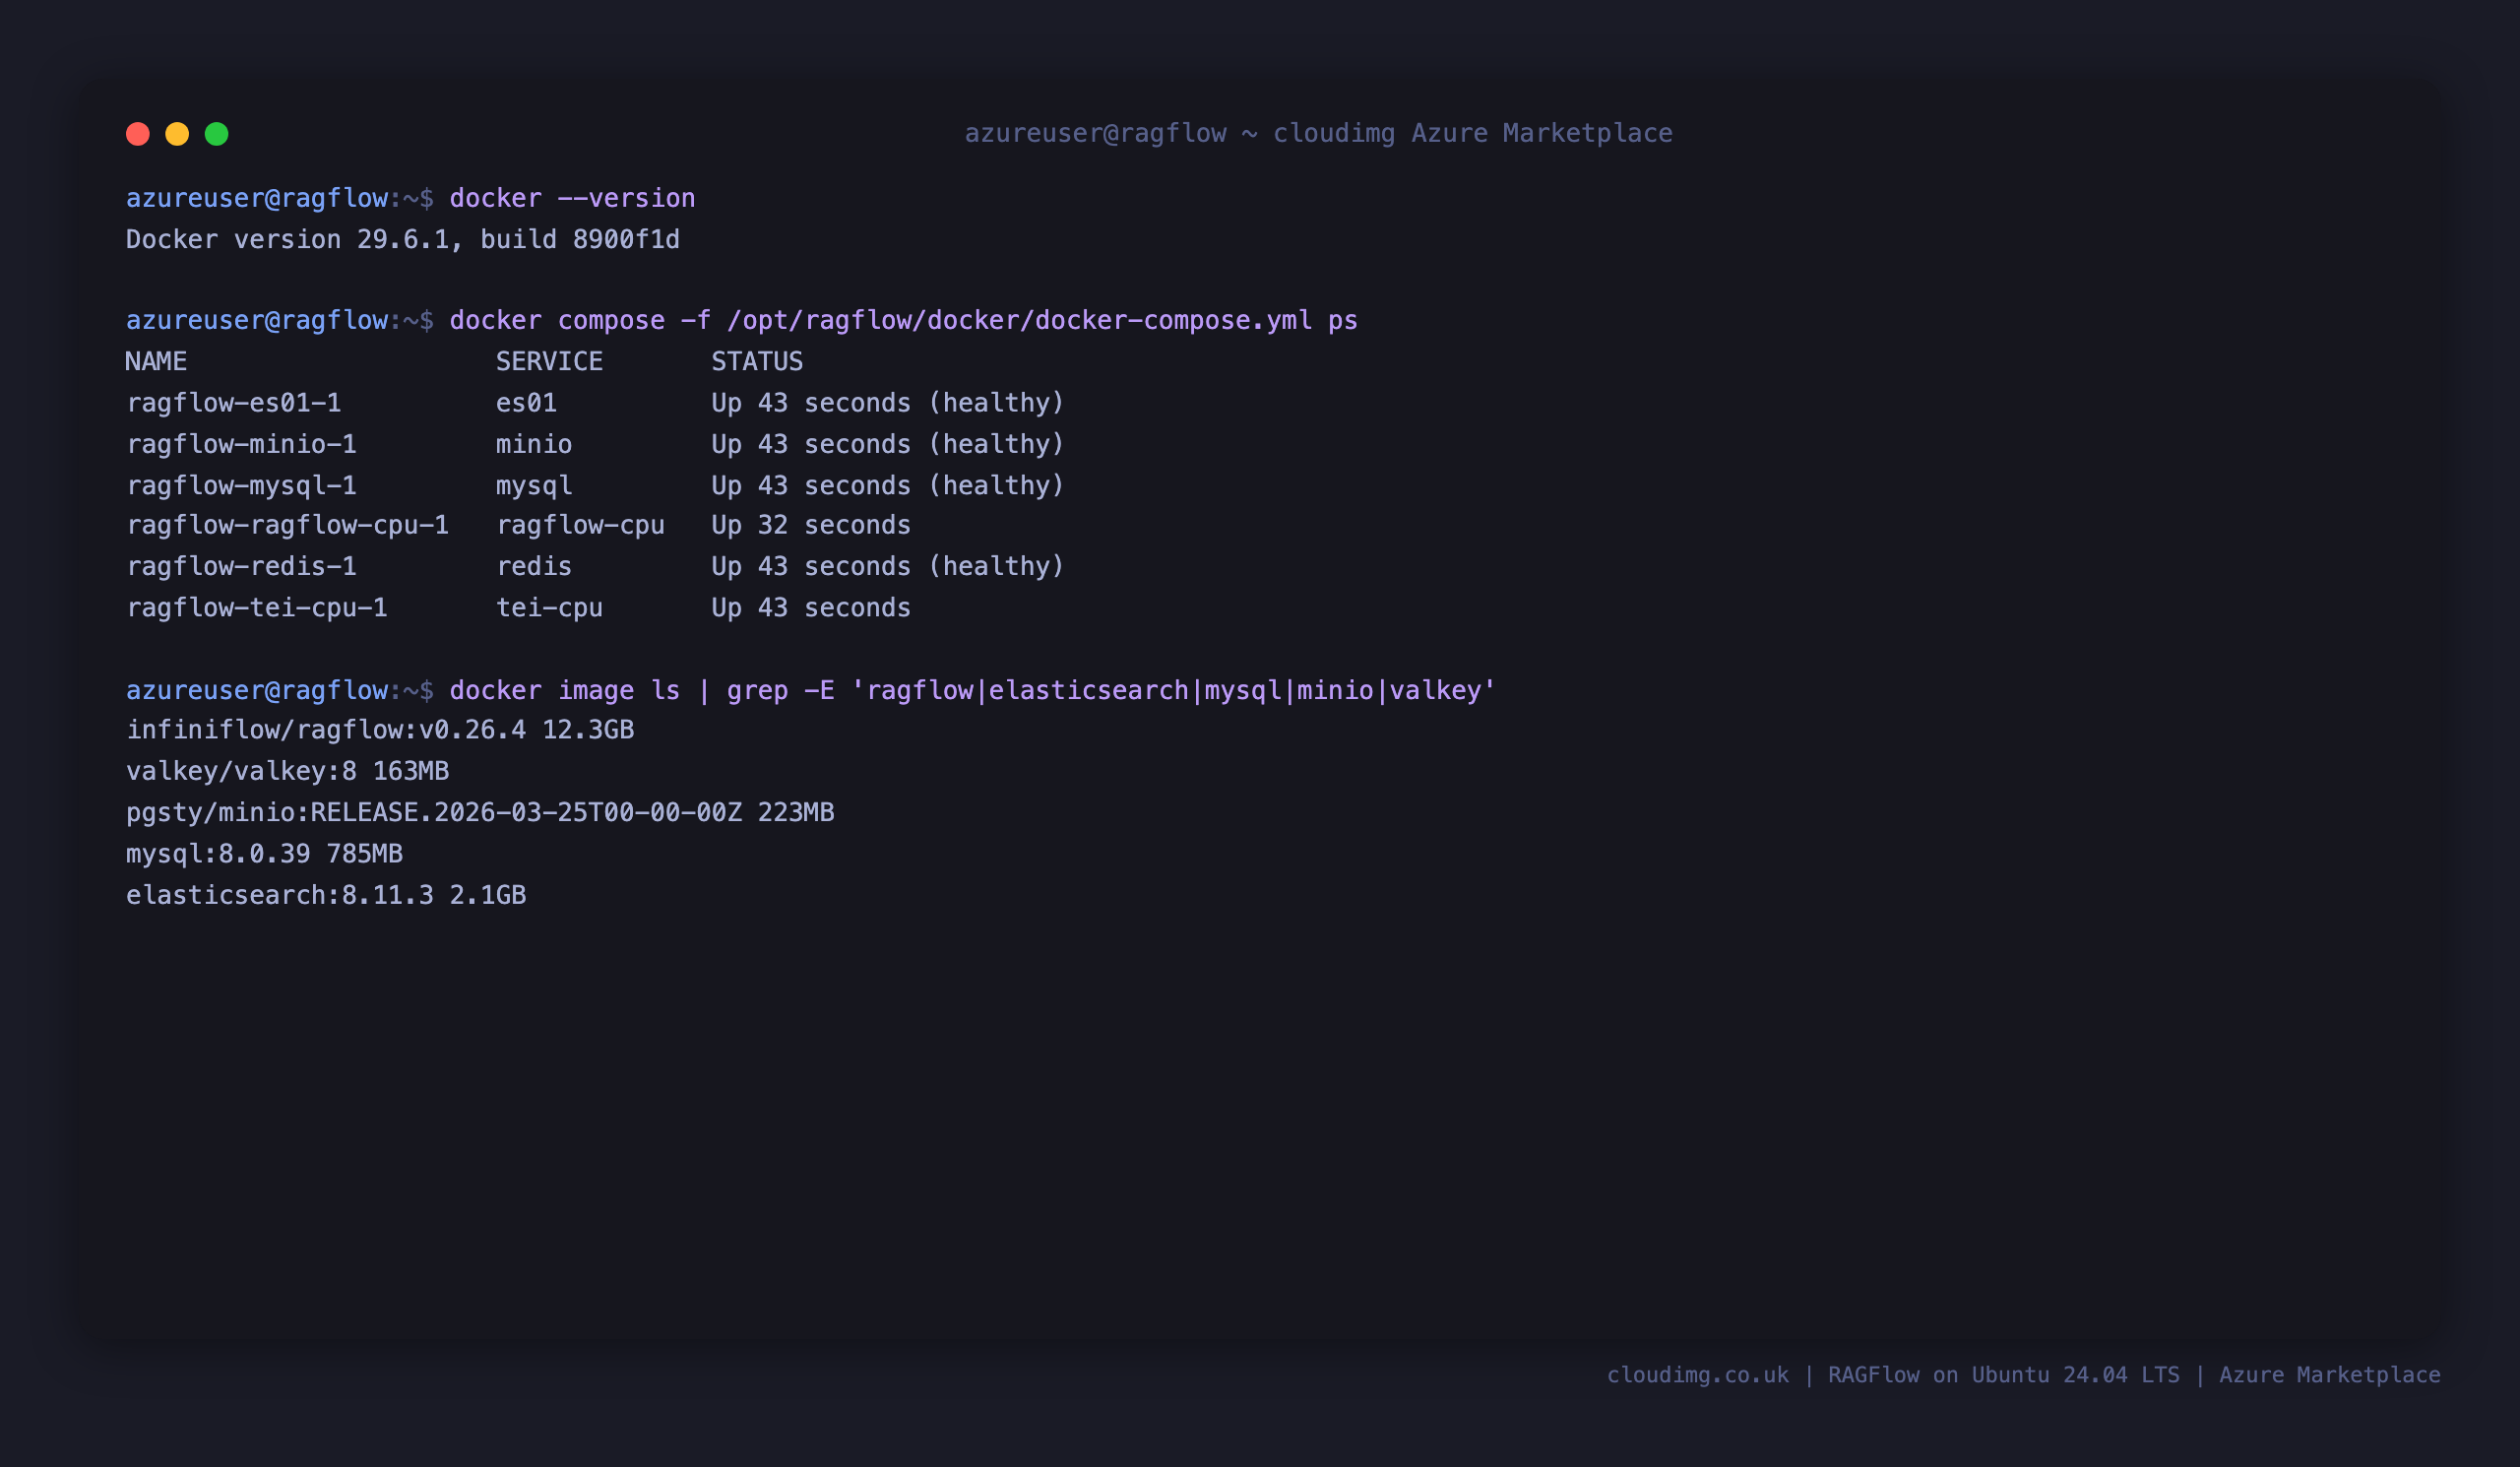Select the 'infiniflow/ragflow:v0.26.4 12.3GB' image line

tap(380, 730)
